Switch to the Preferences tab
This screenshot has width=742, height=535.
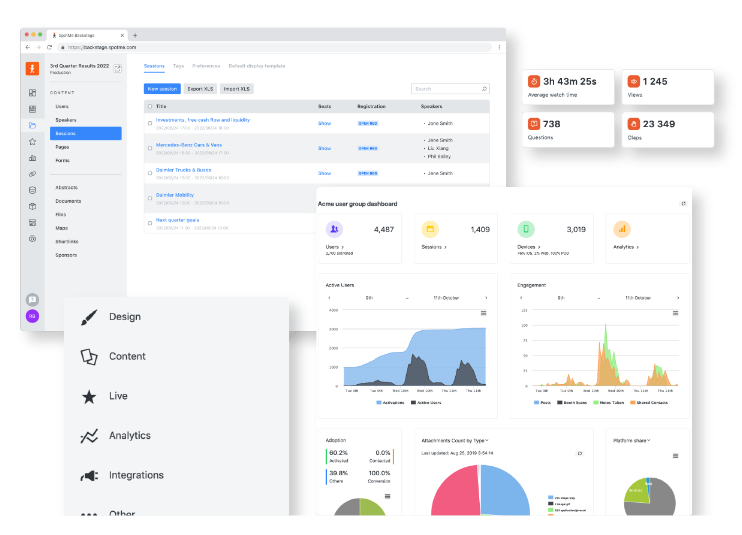(x=206, y=66)
